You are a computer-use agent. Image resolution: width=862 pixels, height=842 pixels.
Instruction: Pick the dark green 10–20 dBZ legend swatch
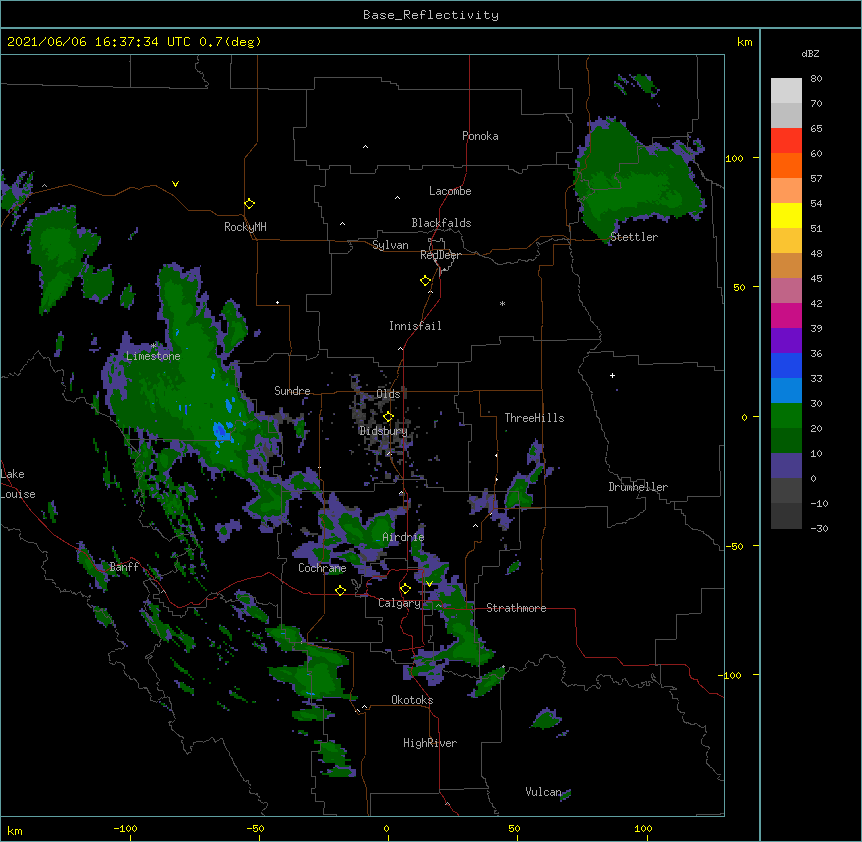point(786,441)
